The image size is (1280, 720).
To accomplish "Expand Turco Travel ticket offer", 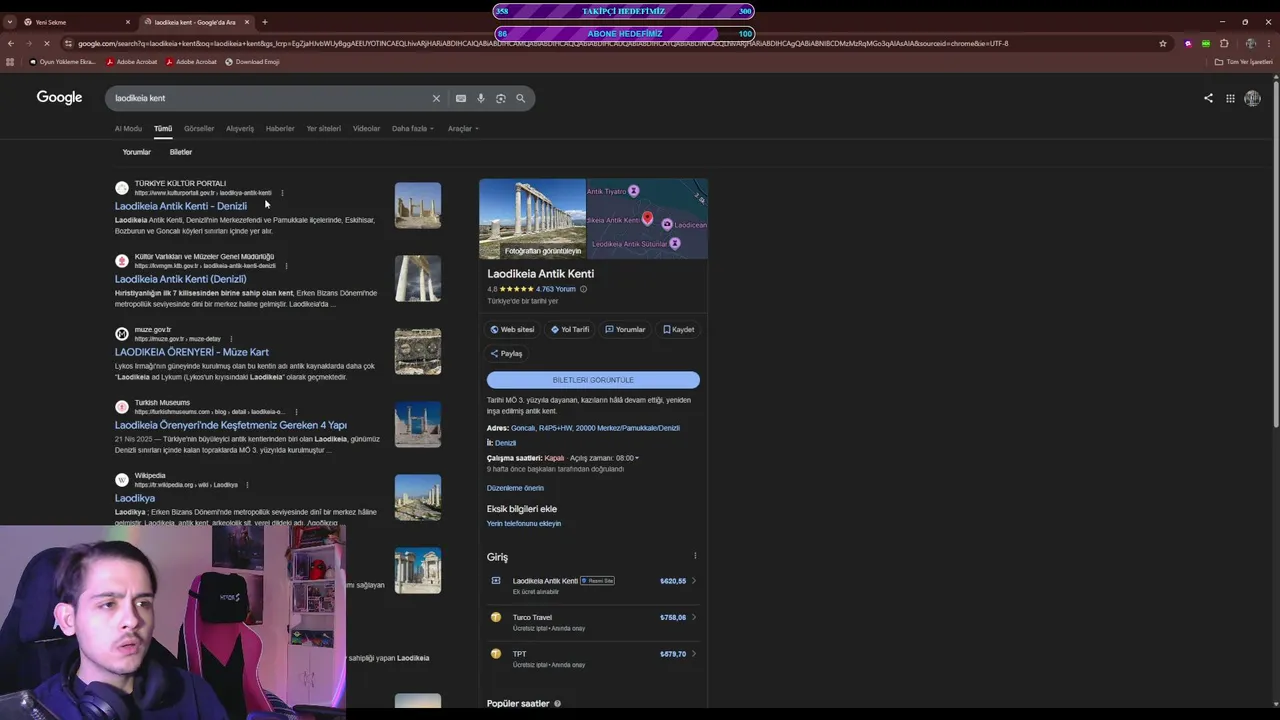I will pyautogui.click(x=694, y=617).
